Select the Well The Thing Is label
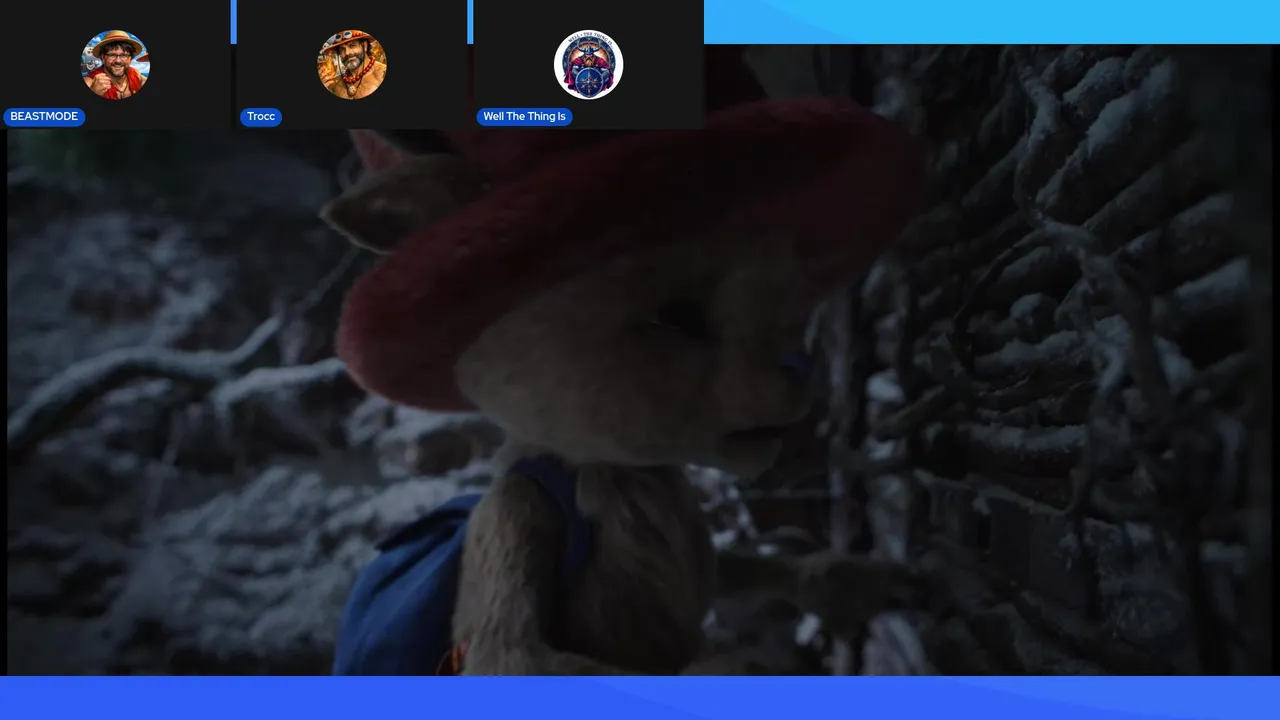1280x720 pixels. tap(524, 117)
